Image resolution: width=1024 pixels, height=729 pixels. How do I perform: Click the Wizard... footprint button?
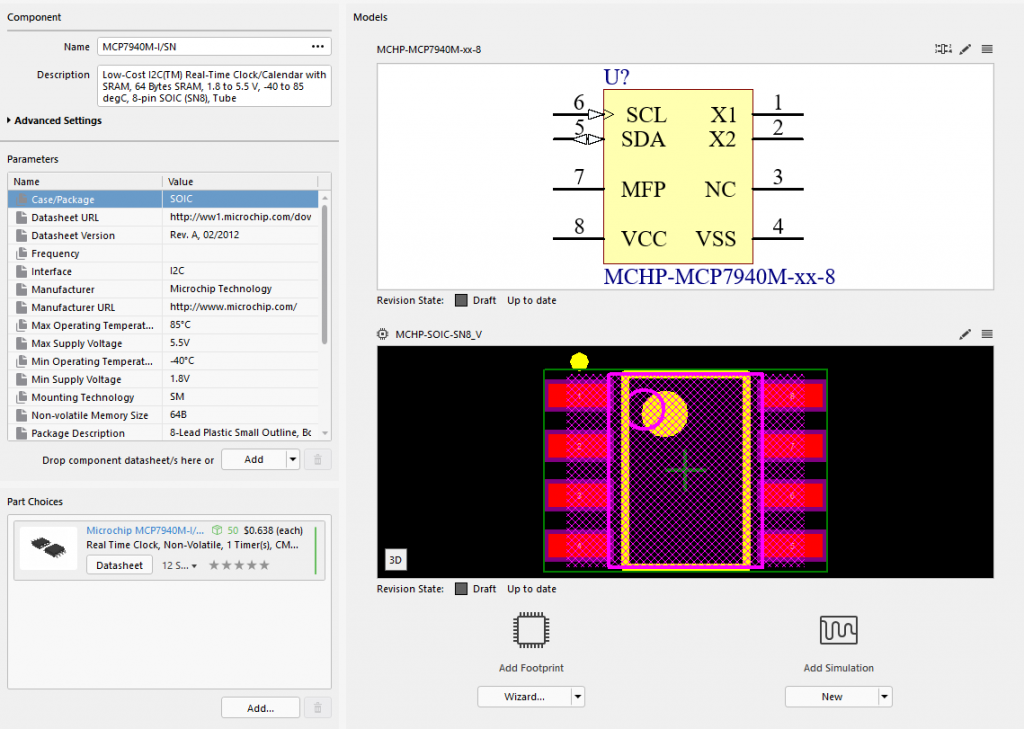coord(524,697)
